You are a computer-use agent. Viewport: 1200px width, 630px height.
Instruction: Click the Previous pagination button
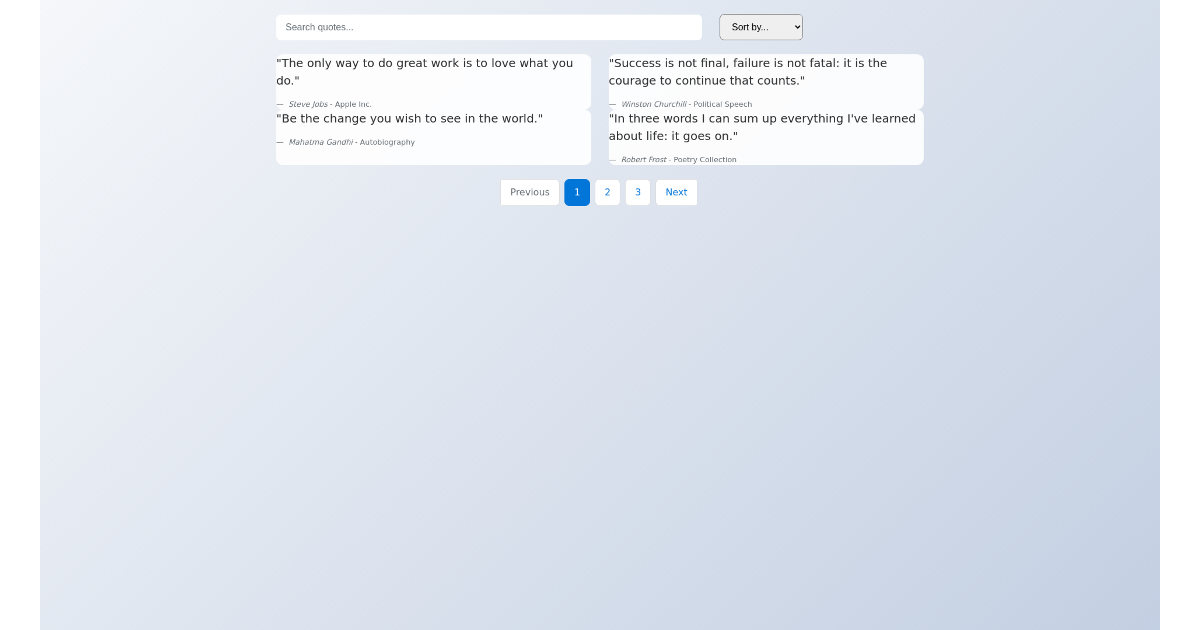pyautogui.click(x=529, y=192)
